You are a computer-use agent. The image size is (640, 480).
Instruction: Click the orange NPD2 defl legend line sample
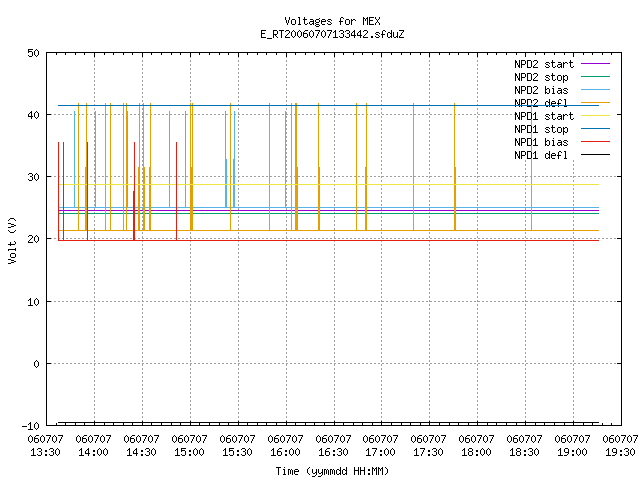pos(595,102)
